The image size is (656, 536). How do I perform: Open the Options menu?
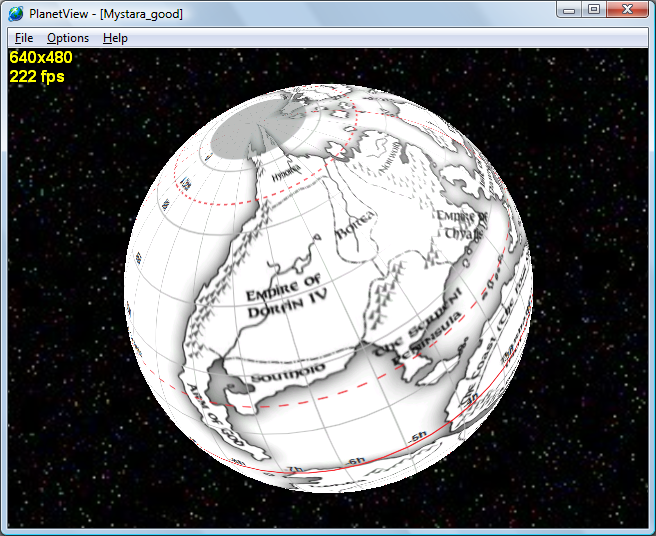coord(68,38)
